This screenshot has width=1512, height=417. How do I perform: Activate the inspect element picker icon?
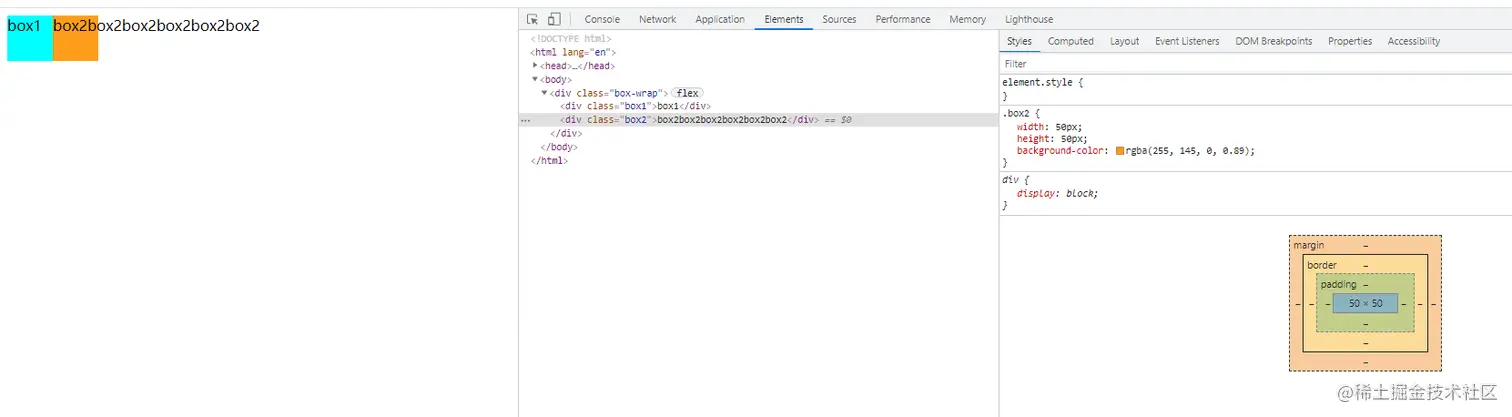pos(532,19)
